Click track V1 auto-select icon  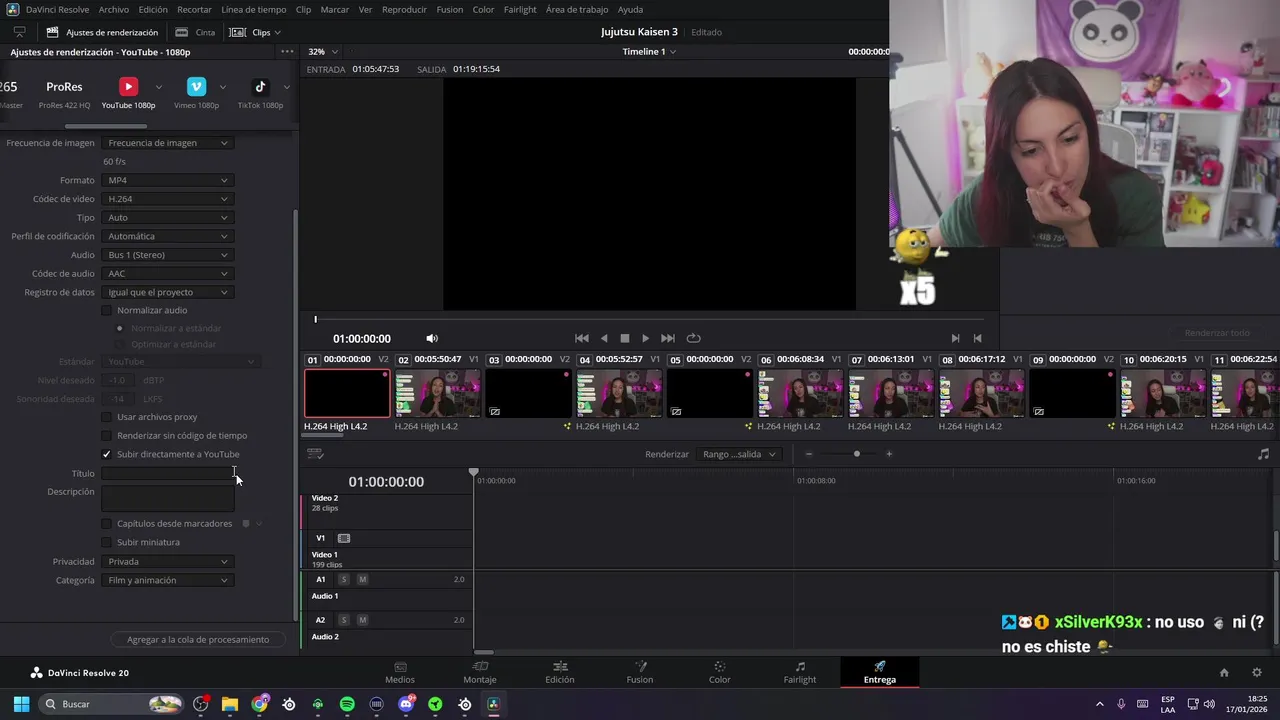tap(344, 538)
